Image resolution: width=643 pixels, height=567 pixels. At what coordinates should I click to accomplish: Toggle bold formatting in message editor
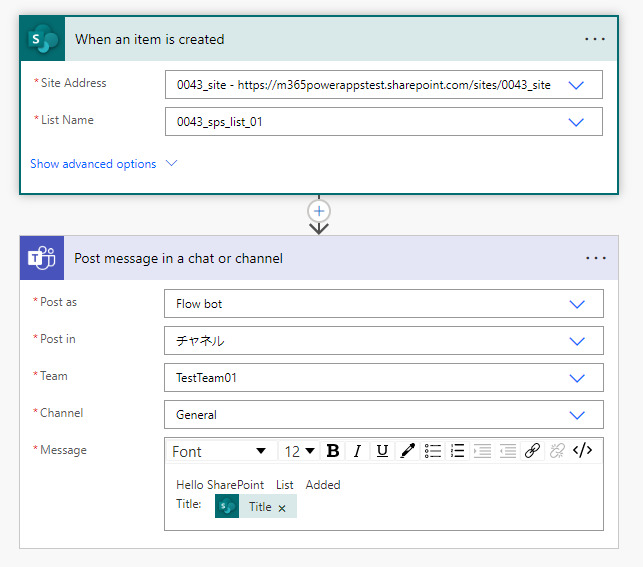pyautogui.click(x=333, y=451)
